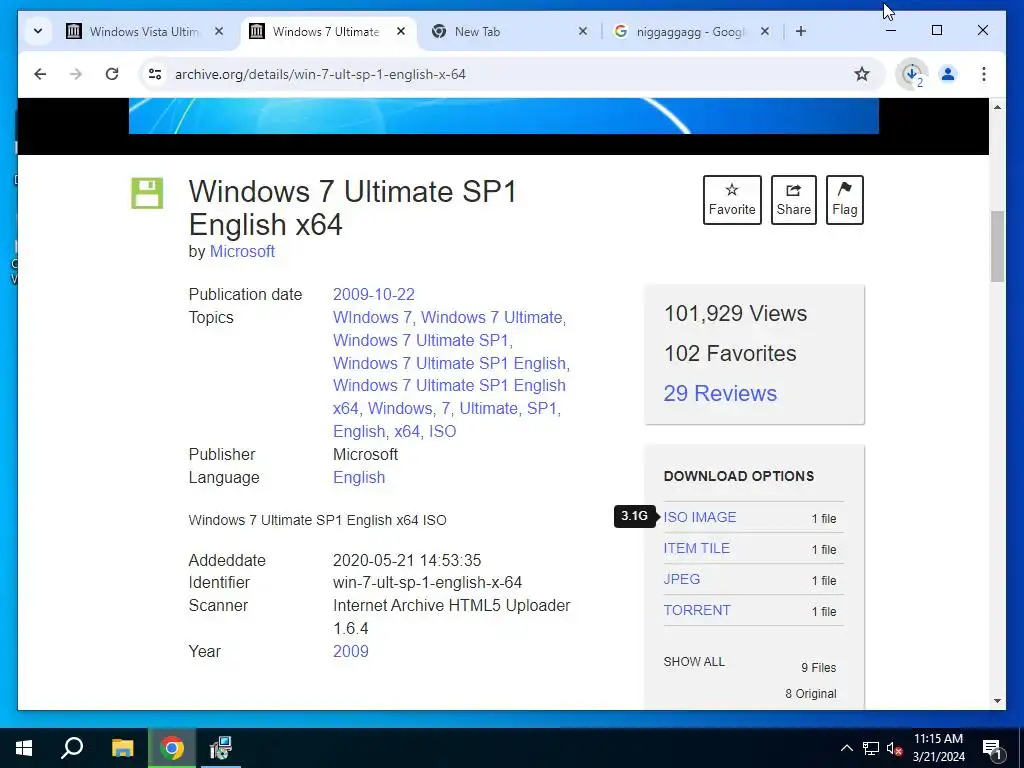Switch to the New Tab tab
Image resolution: width=1024 pixels, height=768 pixels.
click(x=510, y=31)
